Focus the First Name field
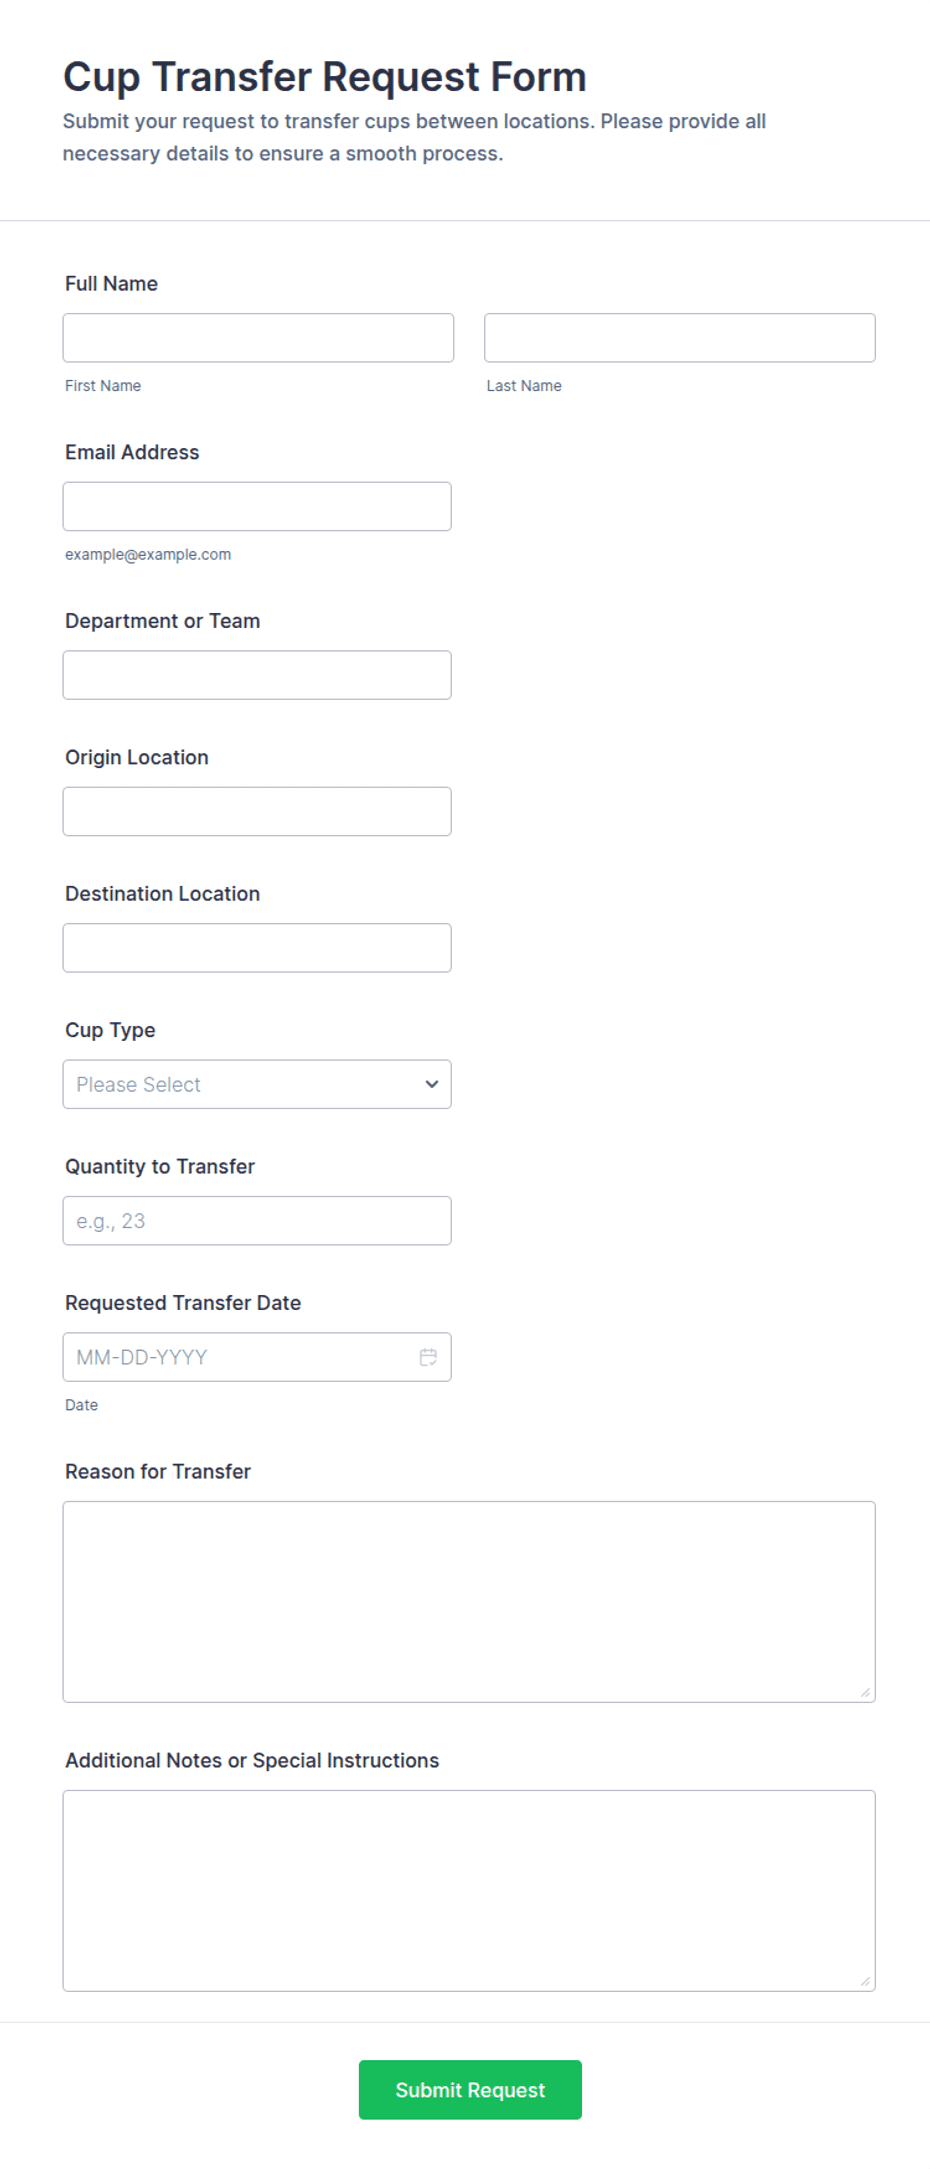930x2169 pixels. [258, 338]
